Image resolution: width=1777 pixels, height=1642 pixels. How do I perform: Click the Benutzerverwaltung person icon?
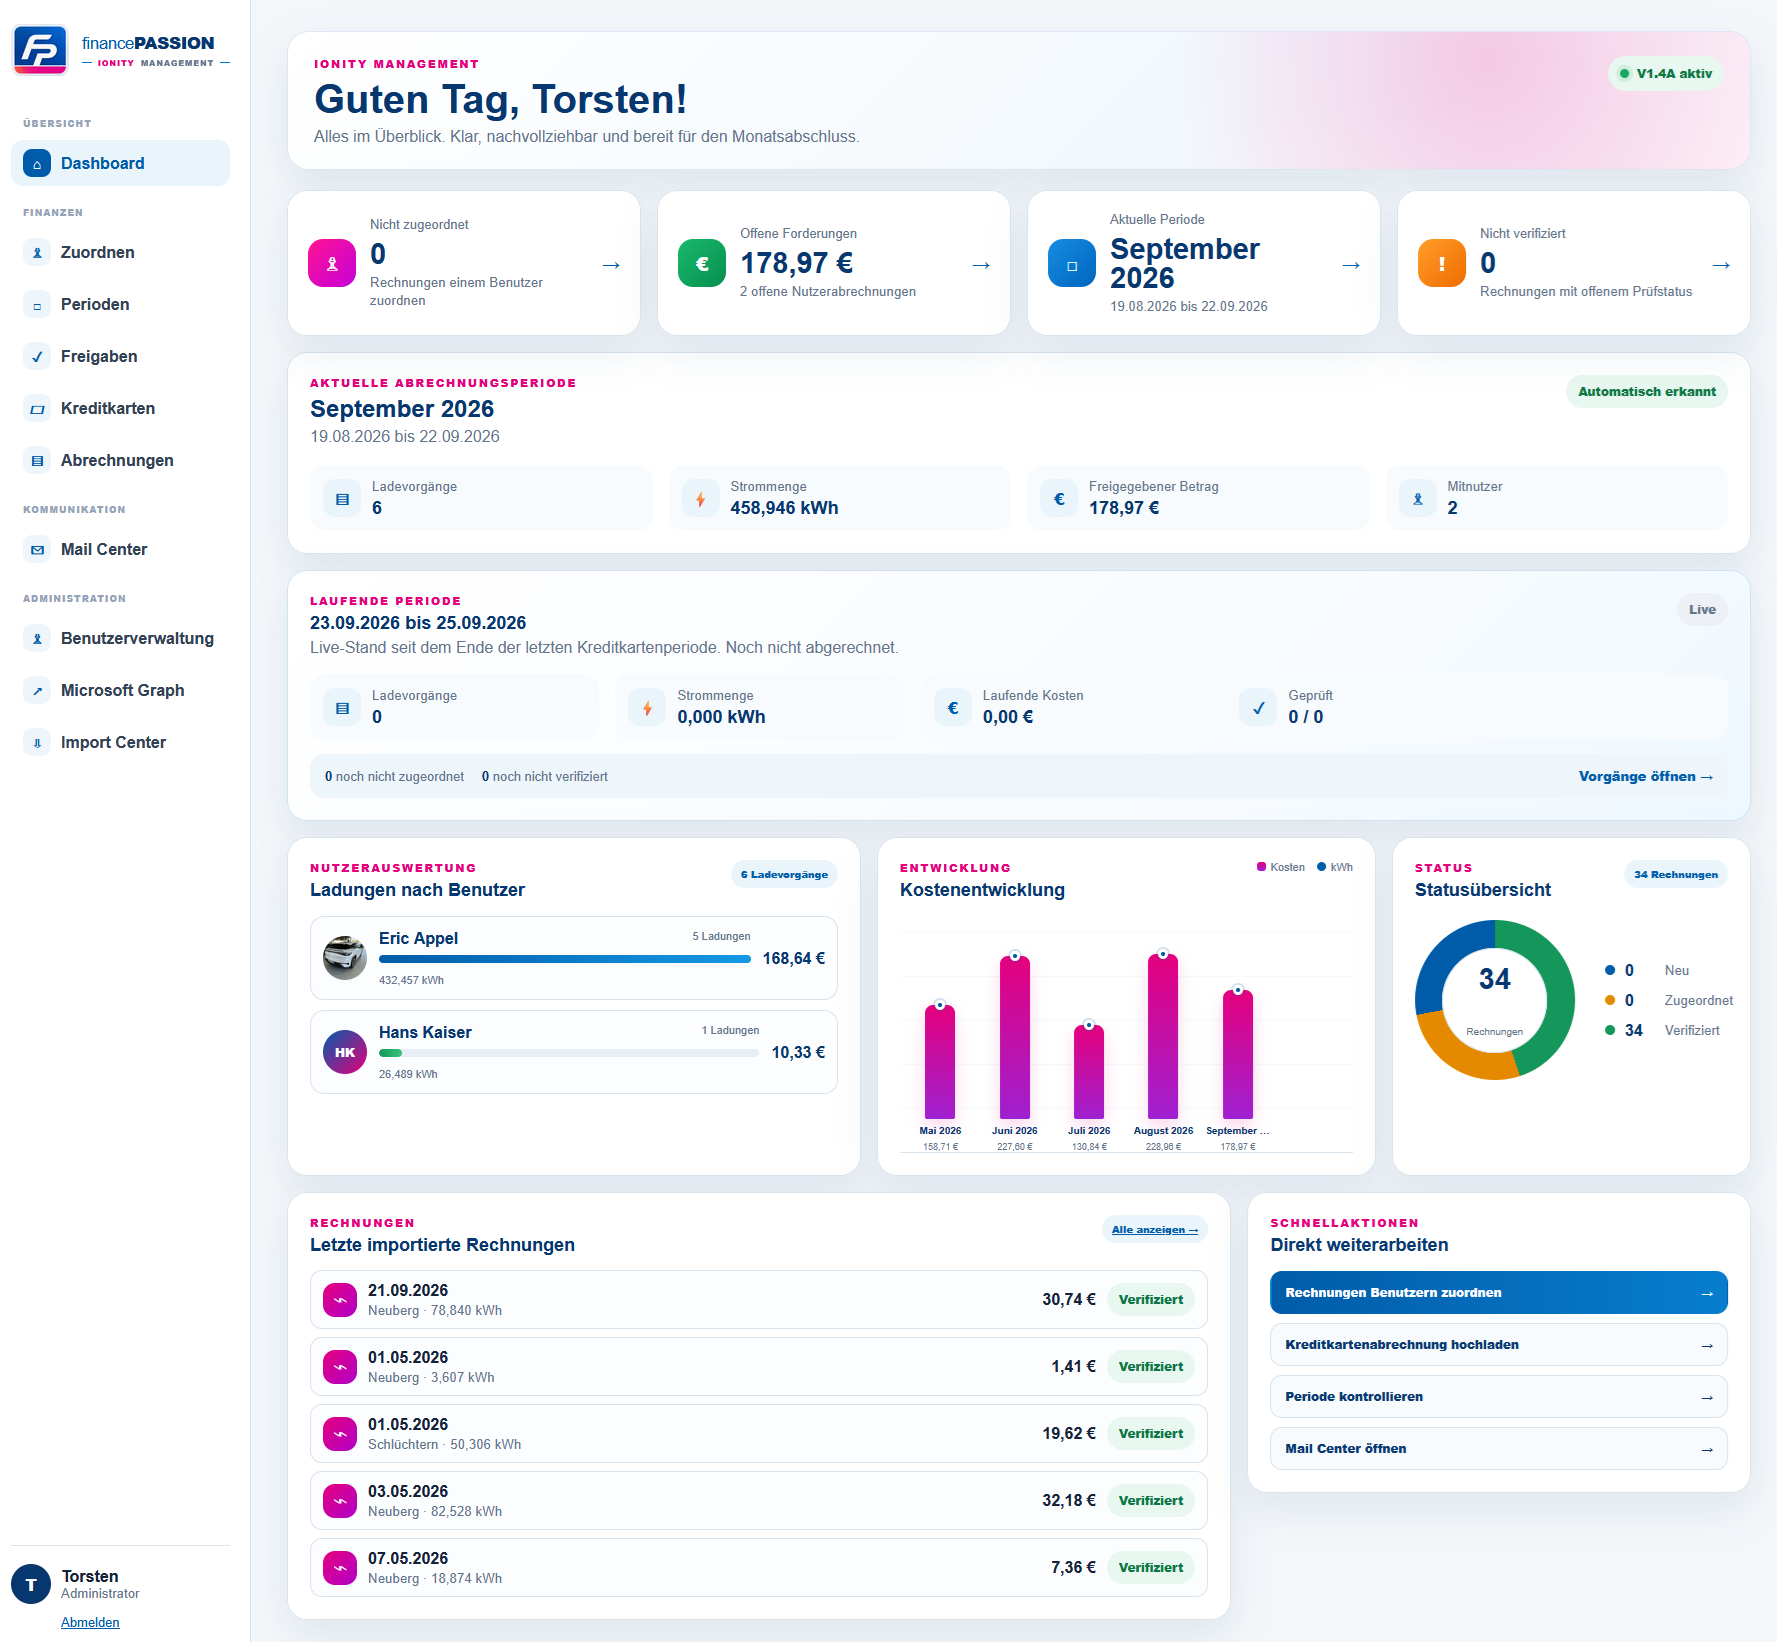pos(37,638)
